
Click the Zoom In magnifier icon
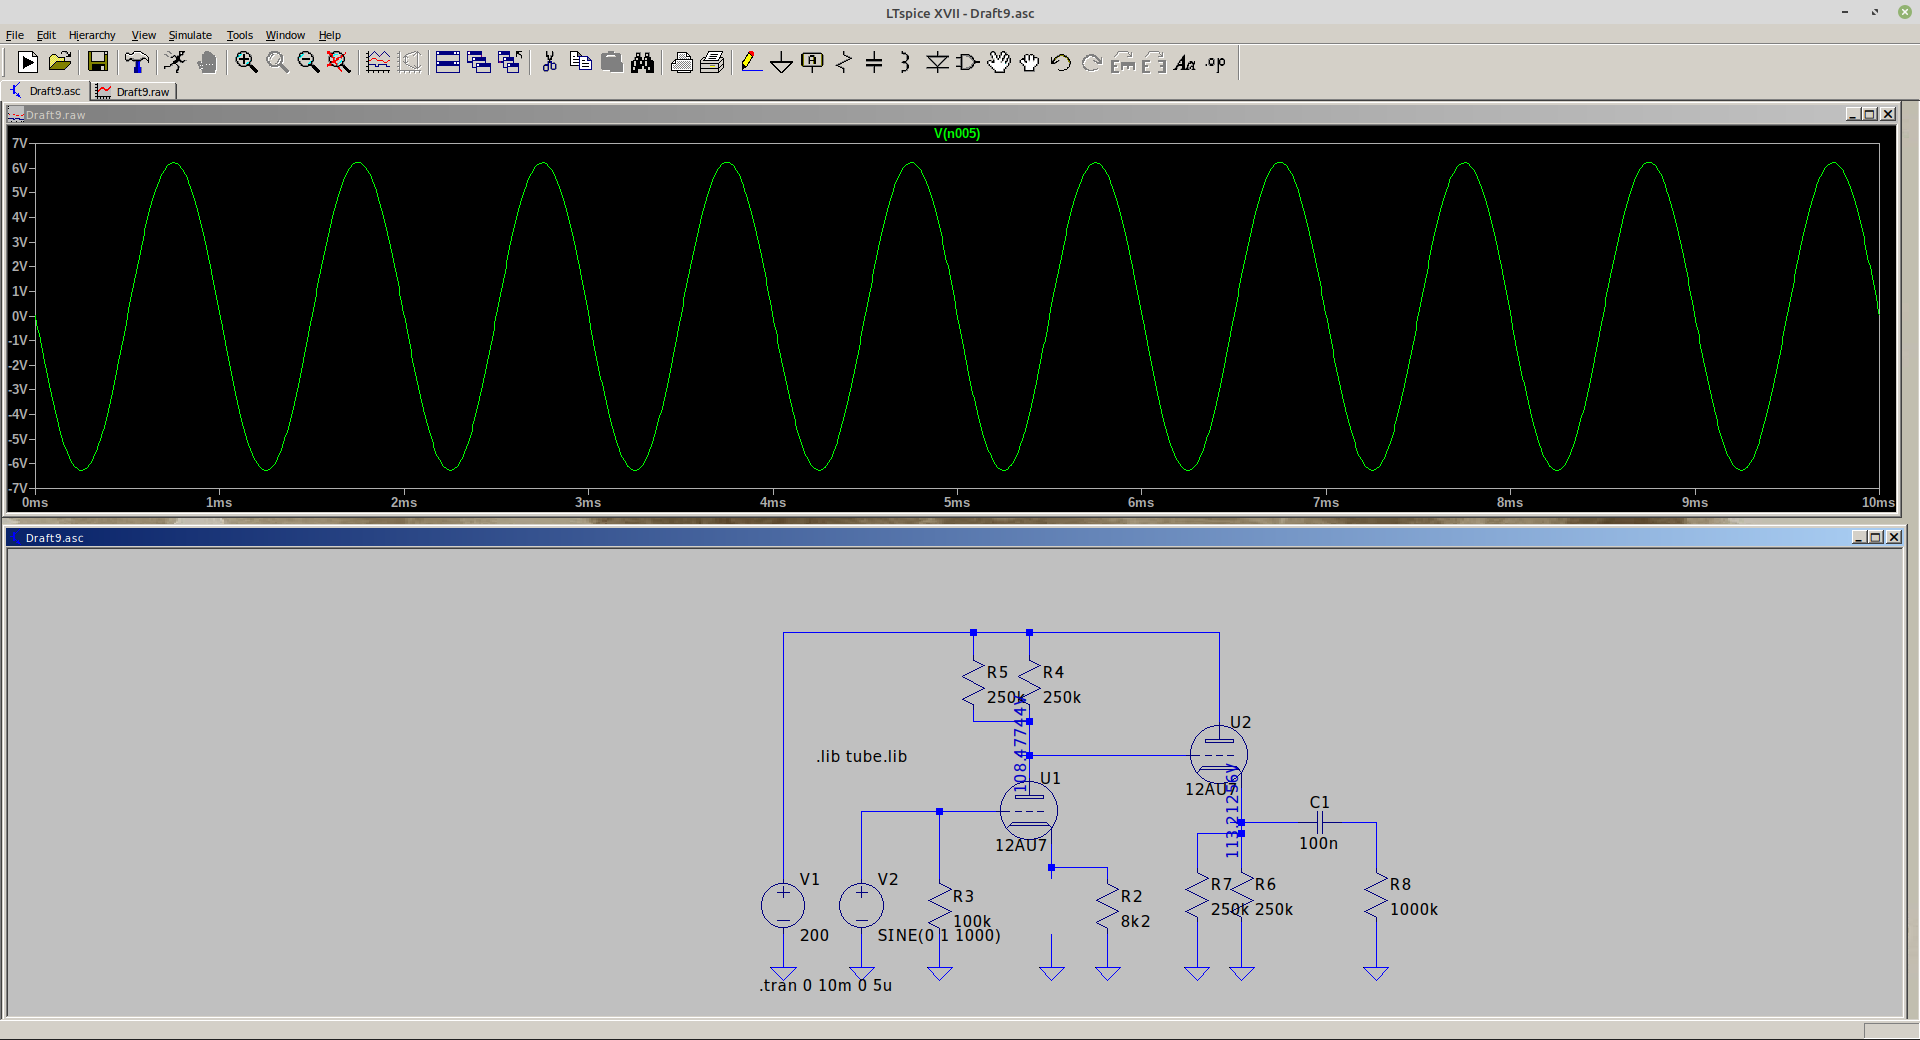246,62
